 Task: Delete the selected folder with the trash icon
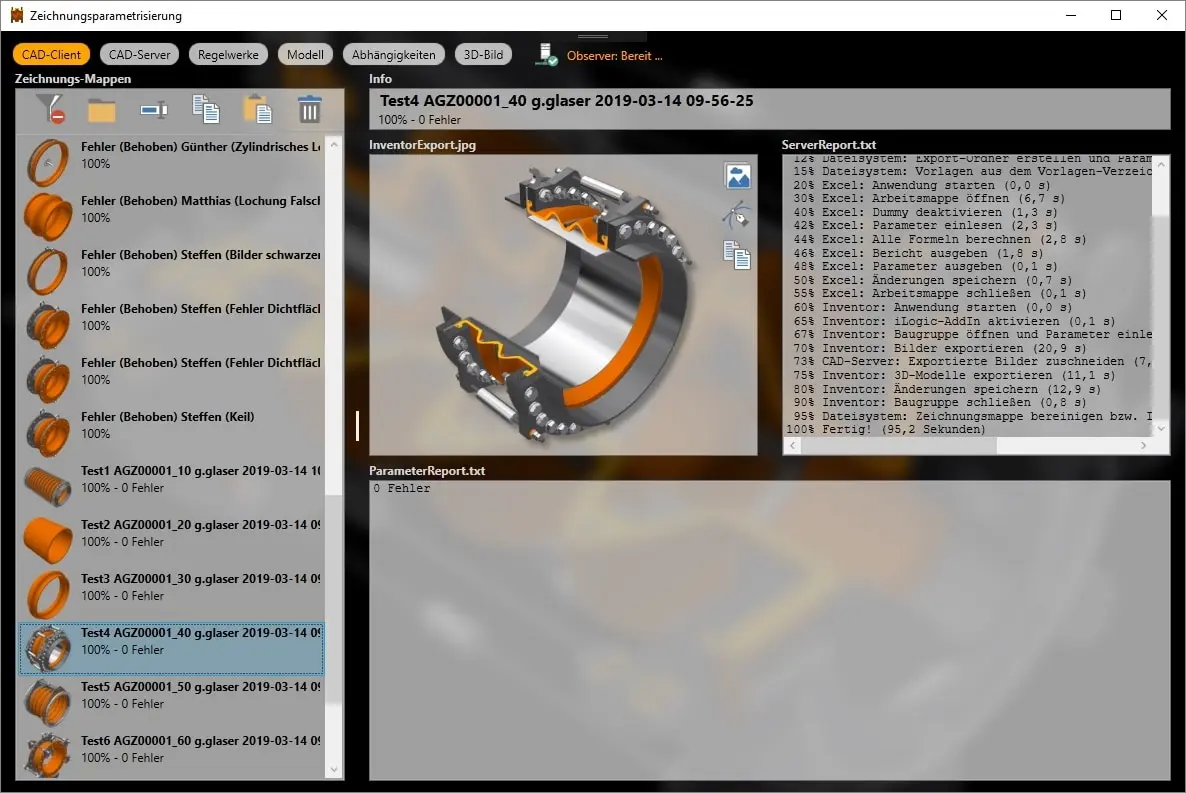[310, 109]
